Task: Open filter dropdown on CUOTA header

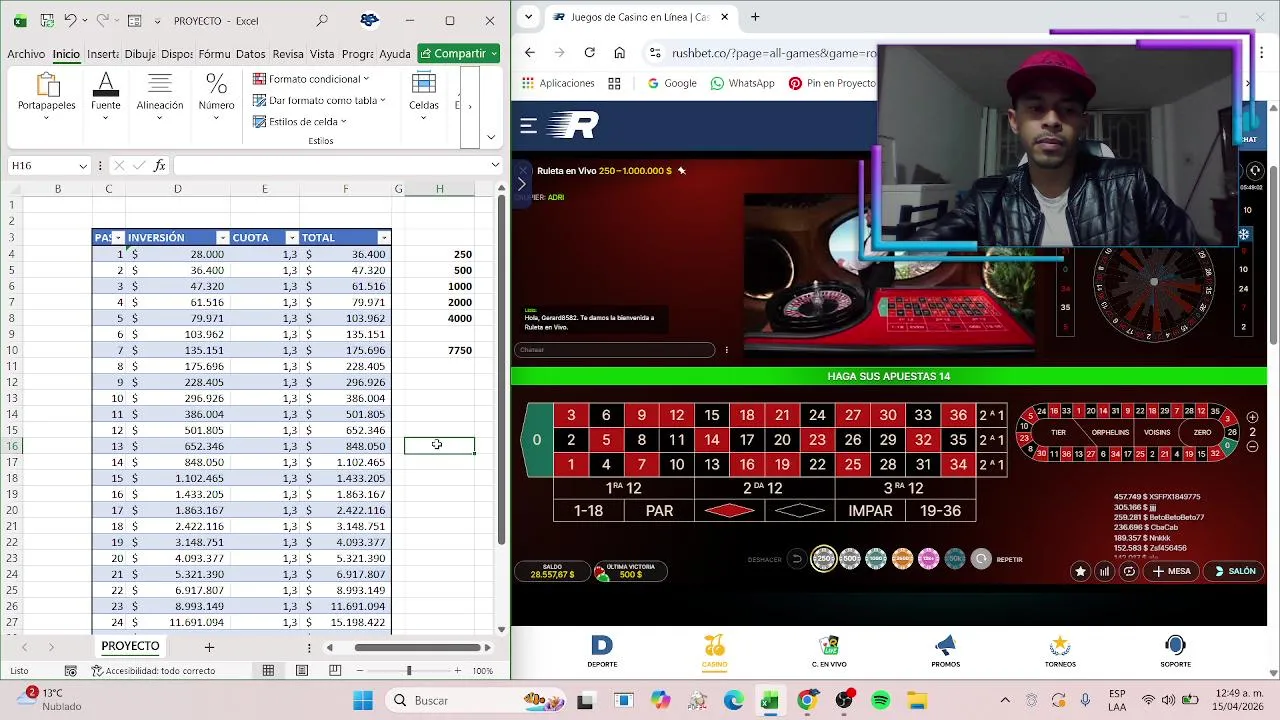Action: tap(292, 238)
